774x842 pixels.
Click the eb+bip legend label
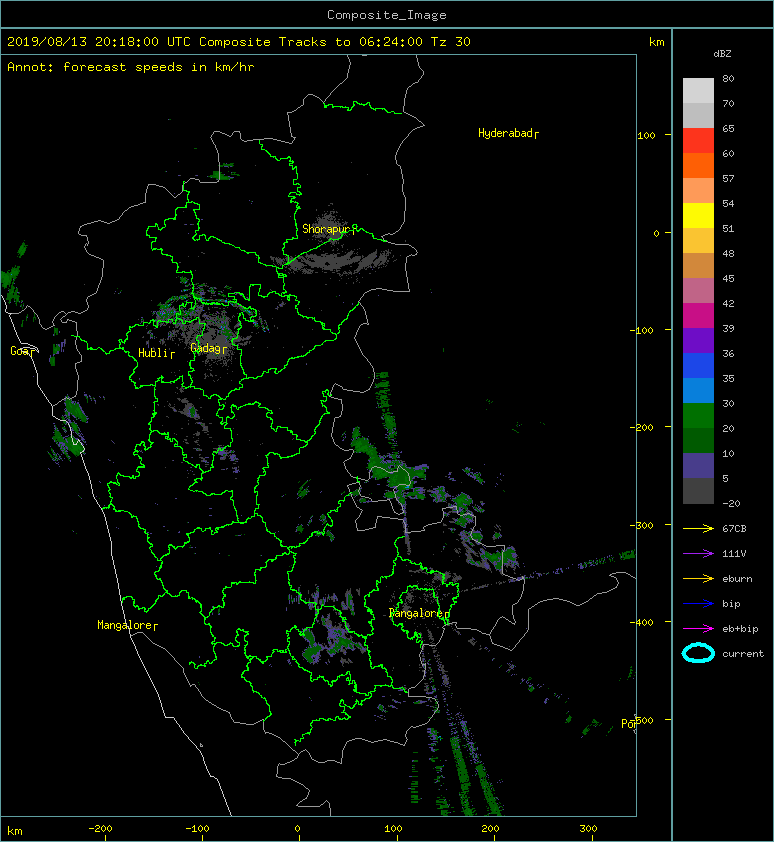[740, 629]
